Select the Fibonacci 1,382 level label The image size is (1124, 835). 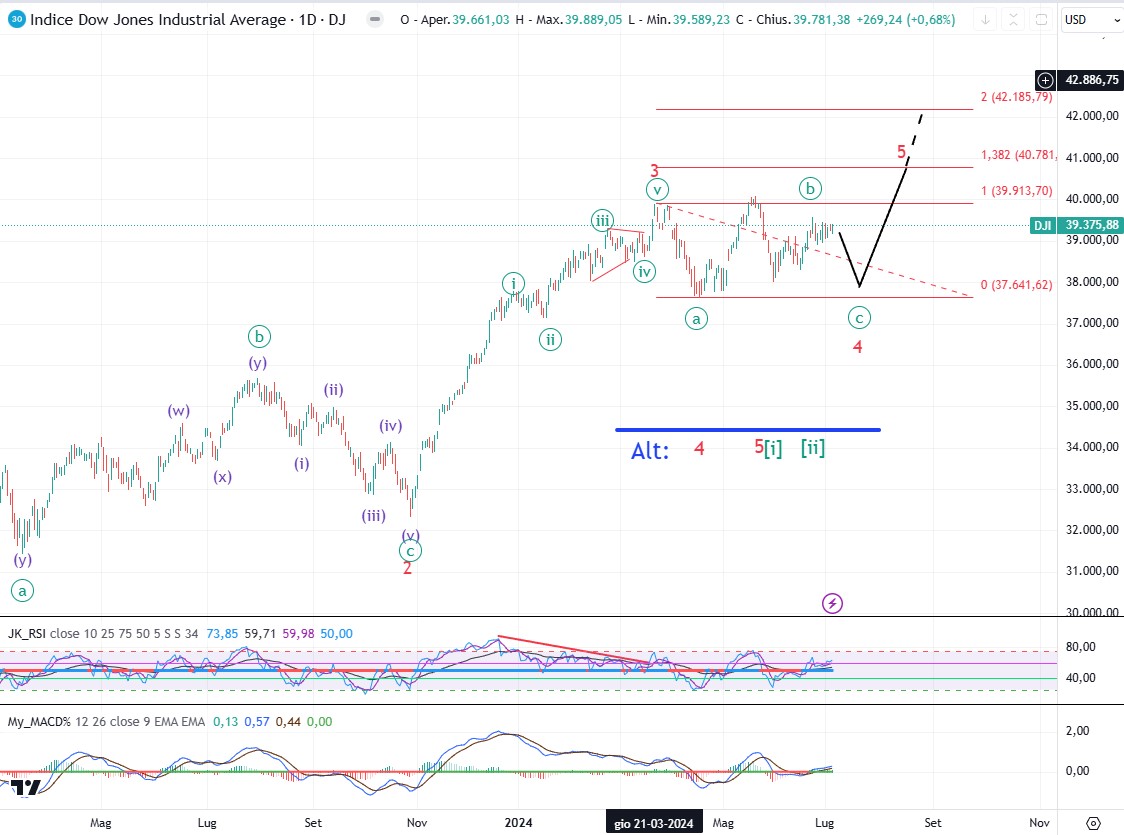1017,155
